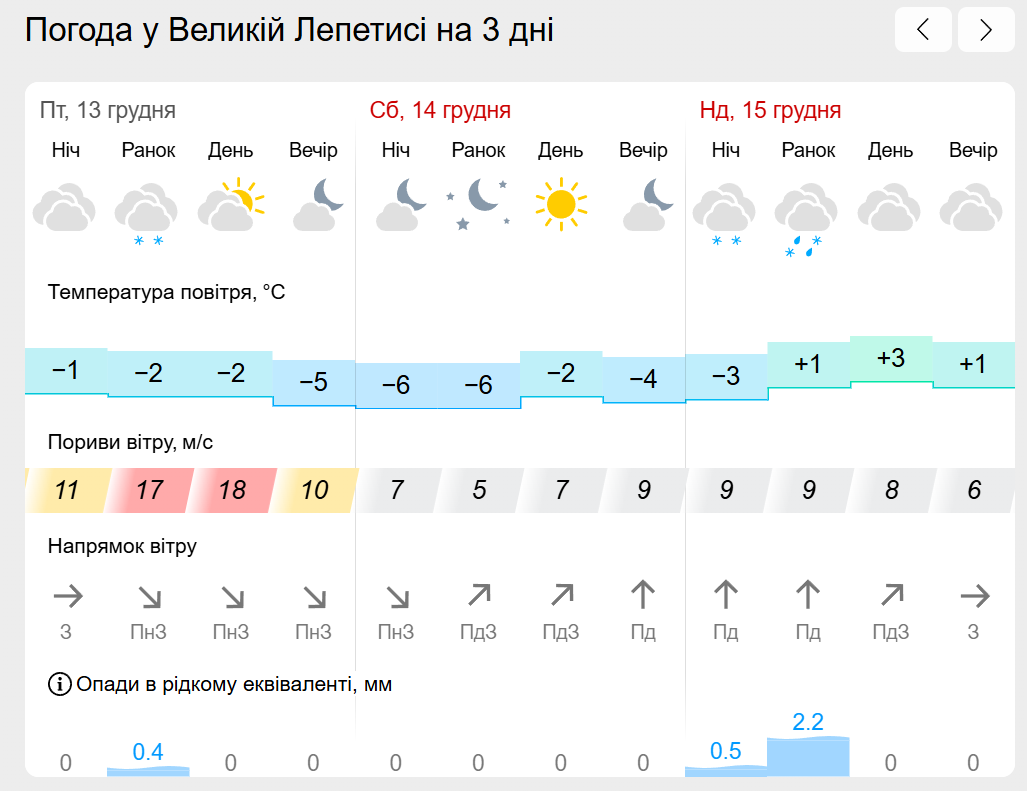Image resolution: width=1027 pixels, height=791 pixels.
Task: Click Sunday night snow cloud icon
Action: (x=724, y=214)
